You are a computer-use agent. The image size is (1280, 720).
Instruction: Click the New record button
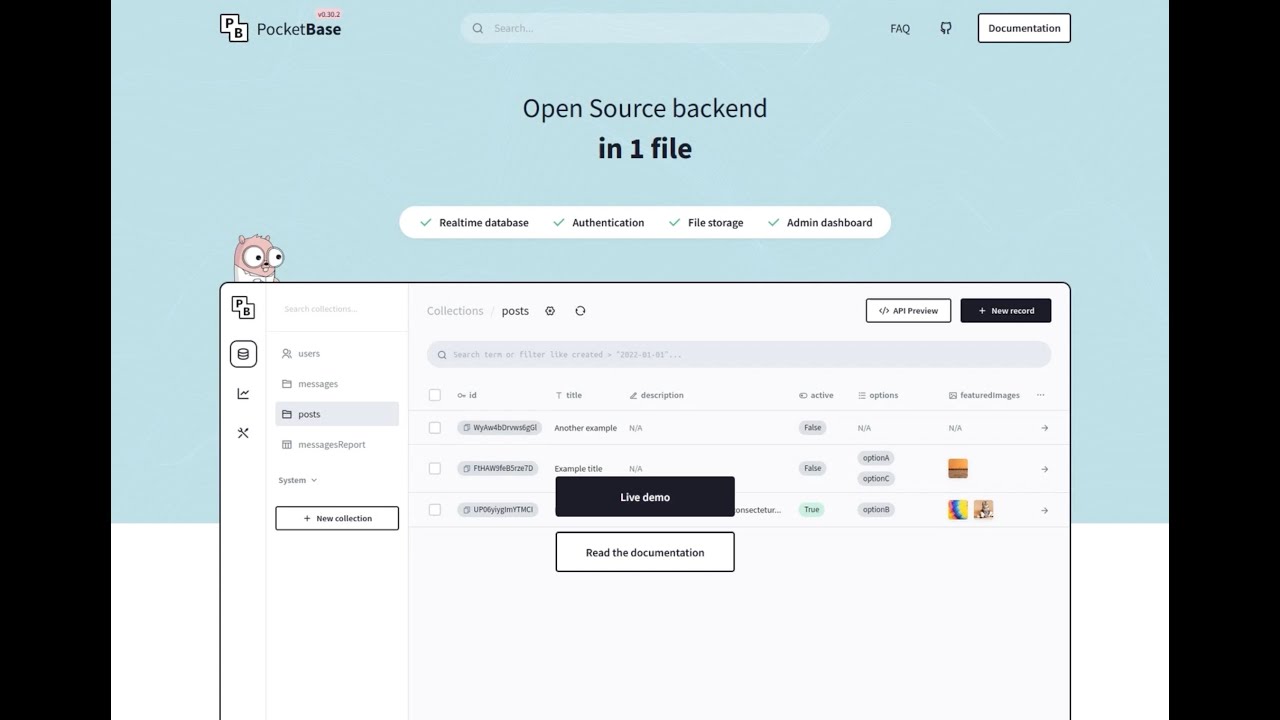point(1006,311)
